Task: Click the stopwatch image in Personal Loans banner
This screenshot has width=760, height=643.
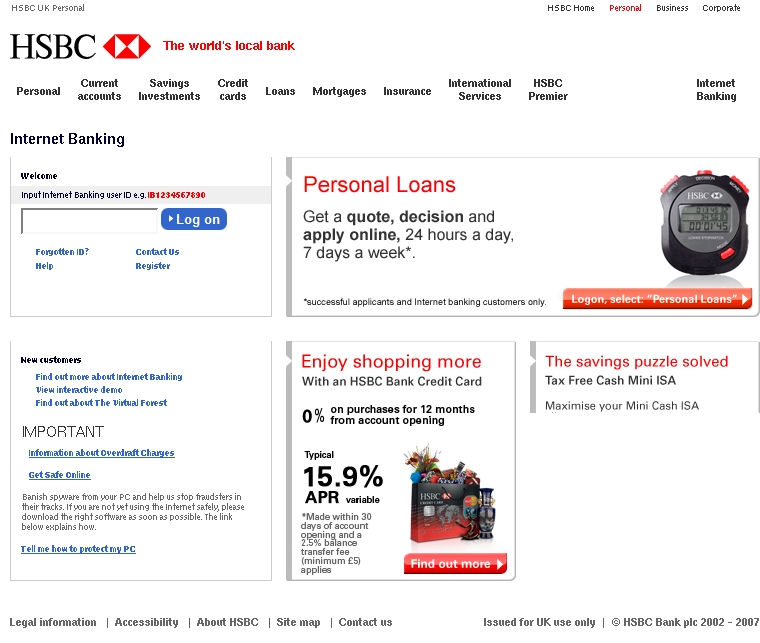Action: [x=705, y=224]
